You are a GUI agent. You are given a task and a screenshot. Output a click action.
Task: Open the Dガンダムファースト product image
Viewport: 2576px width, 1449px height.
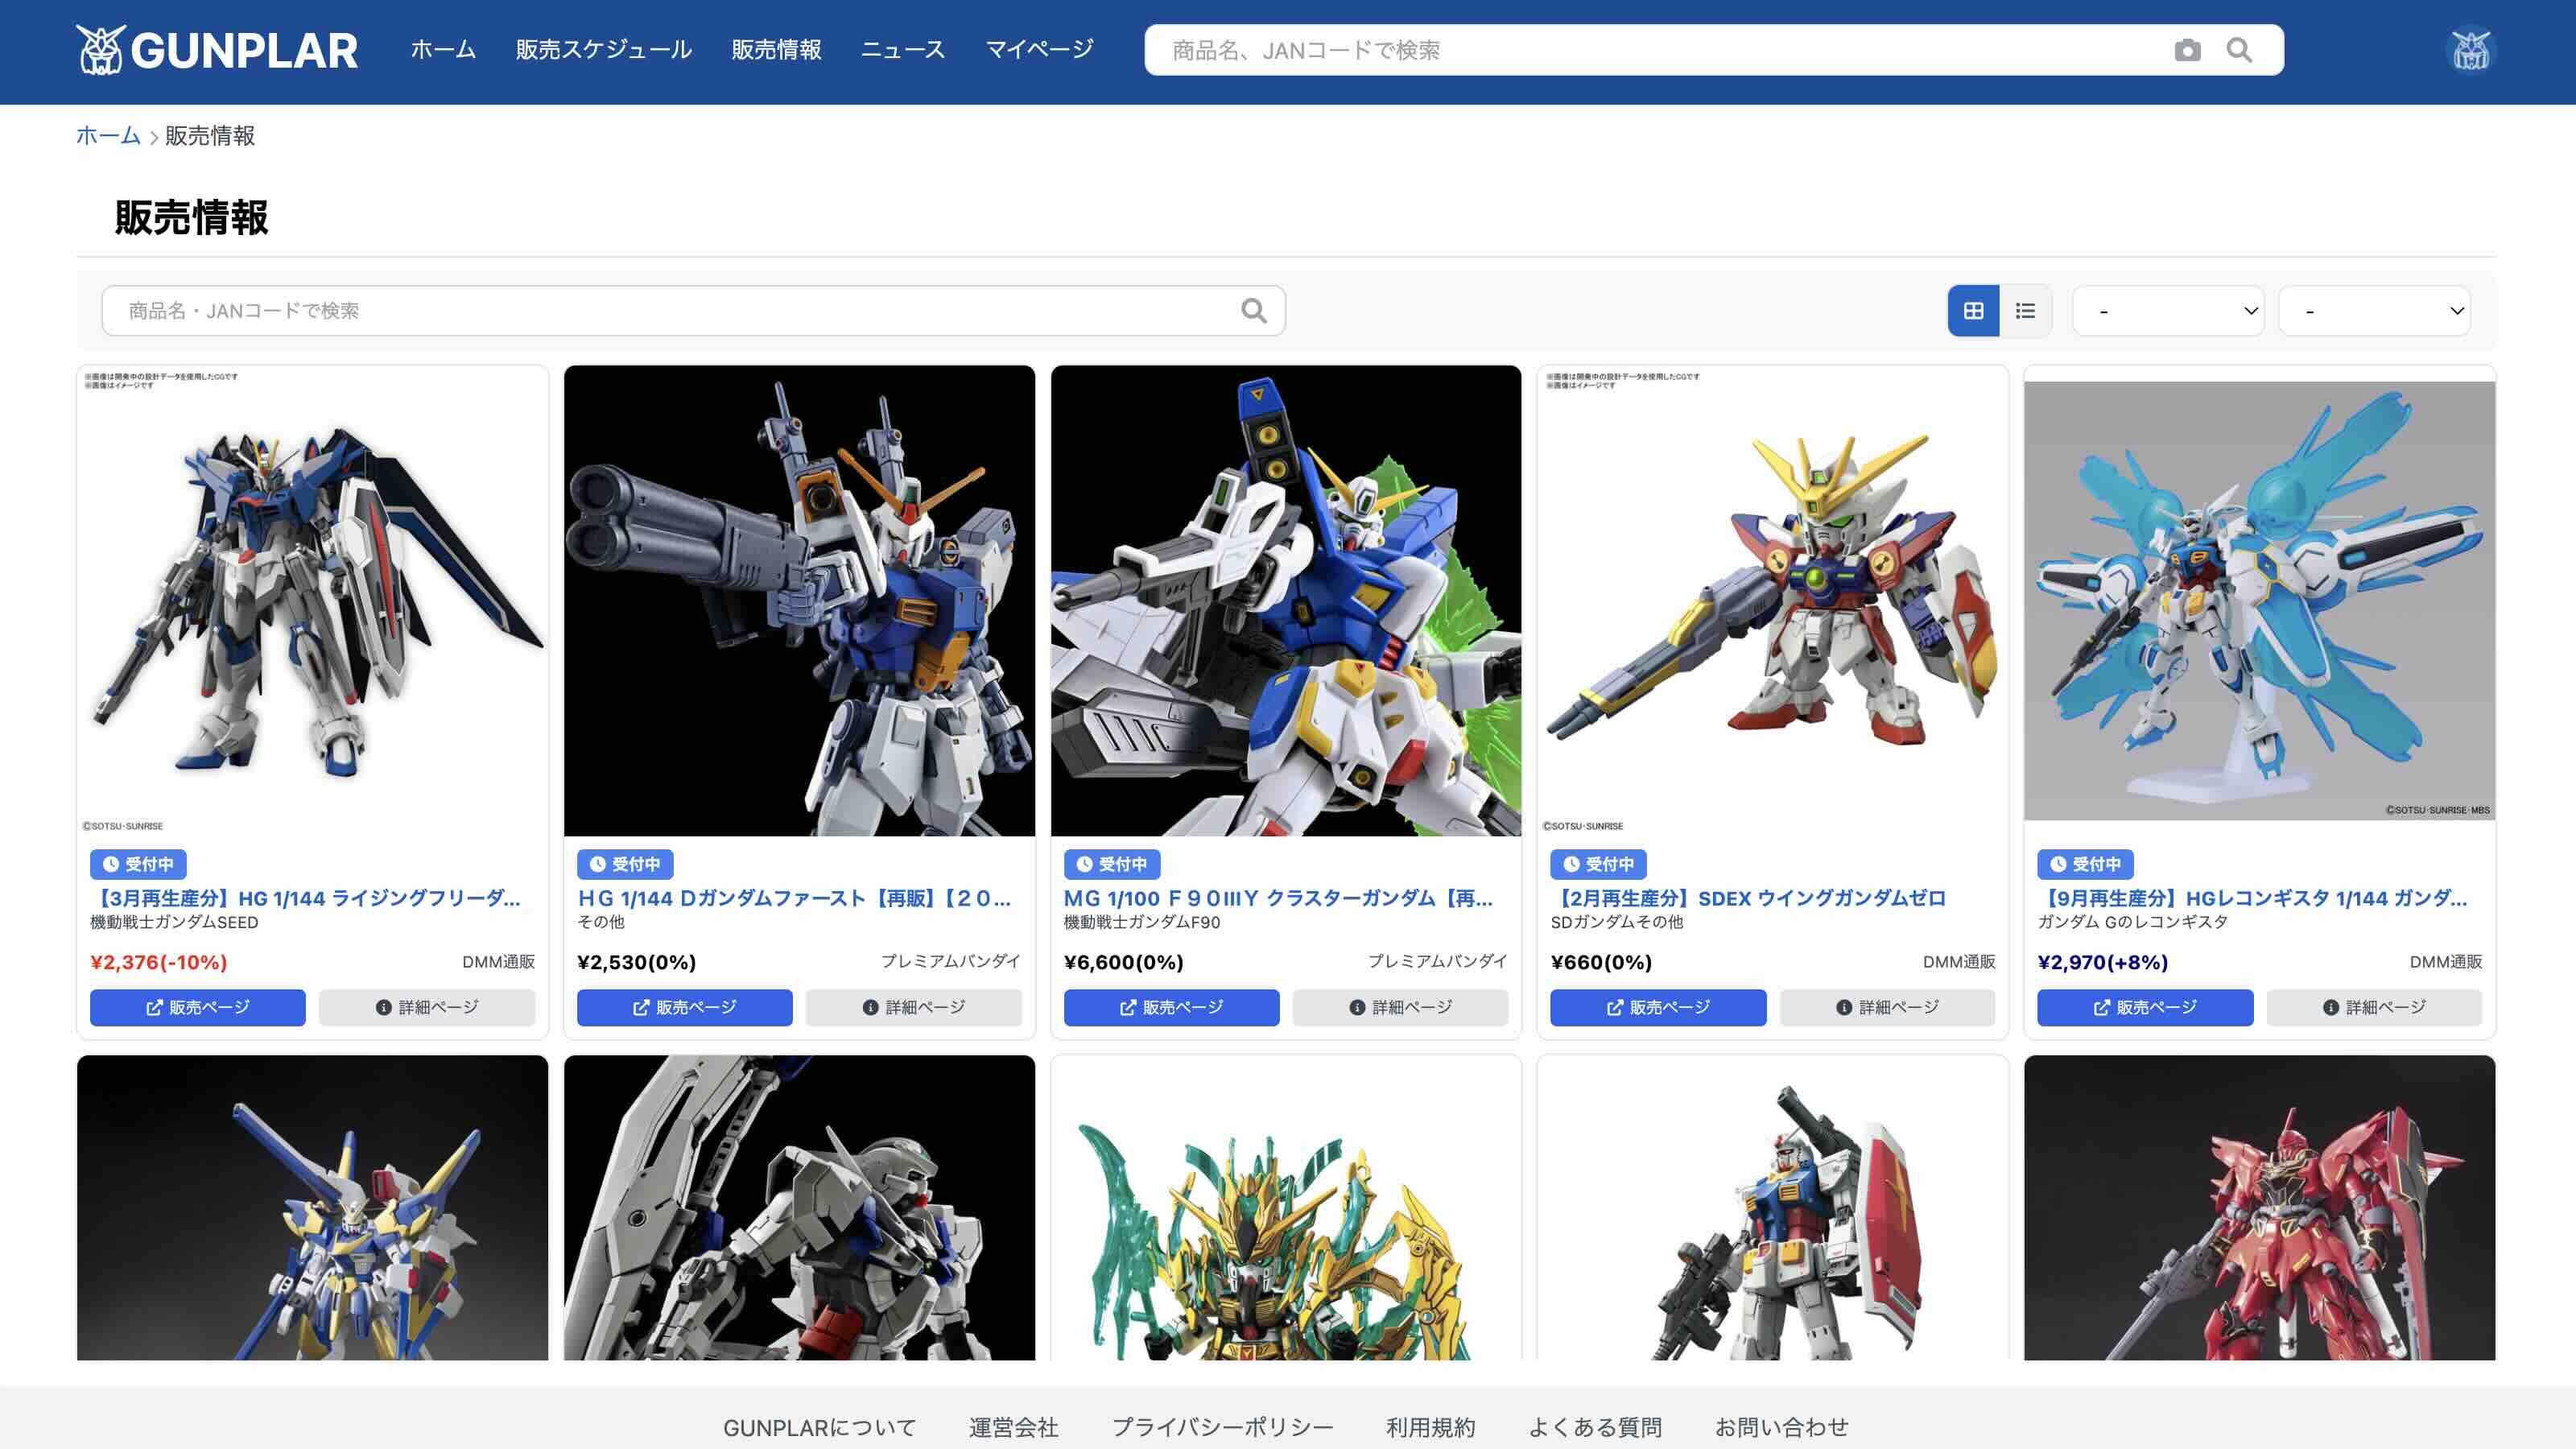[799, 601]
